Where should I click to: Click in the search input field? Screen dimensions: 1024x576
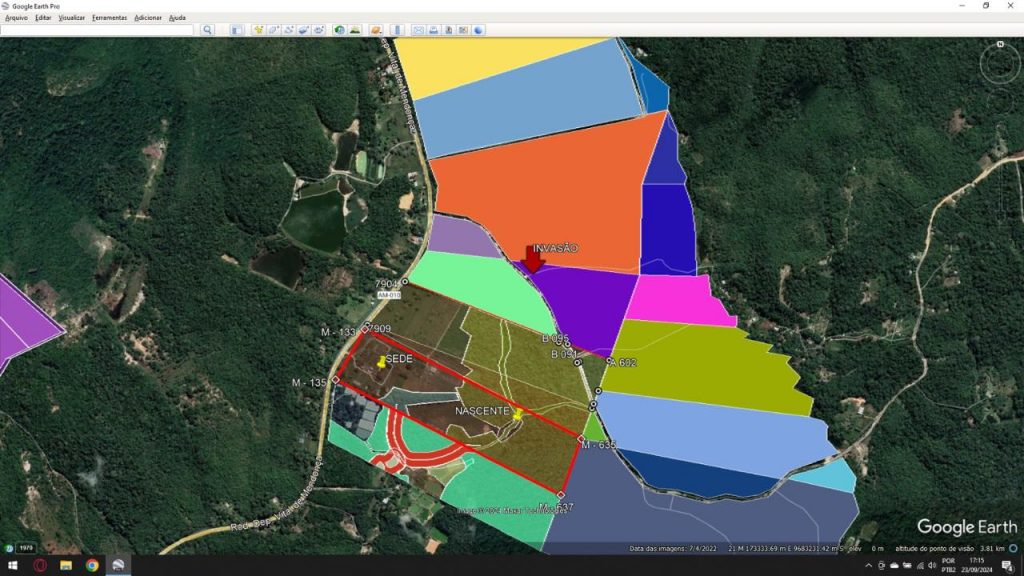click(x=97, y=30)
